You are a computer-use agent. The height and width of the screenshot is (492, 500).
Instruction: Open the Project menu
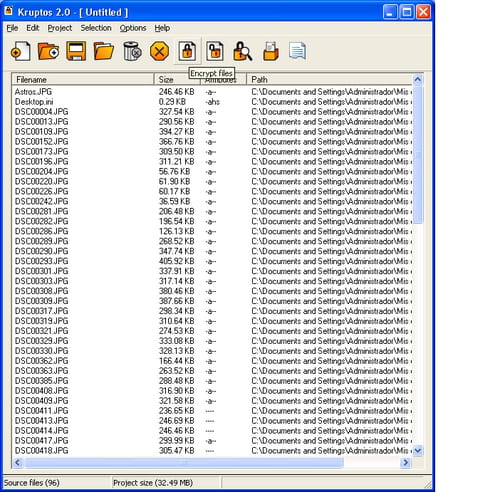coord(60,28)
